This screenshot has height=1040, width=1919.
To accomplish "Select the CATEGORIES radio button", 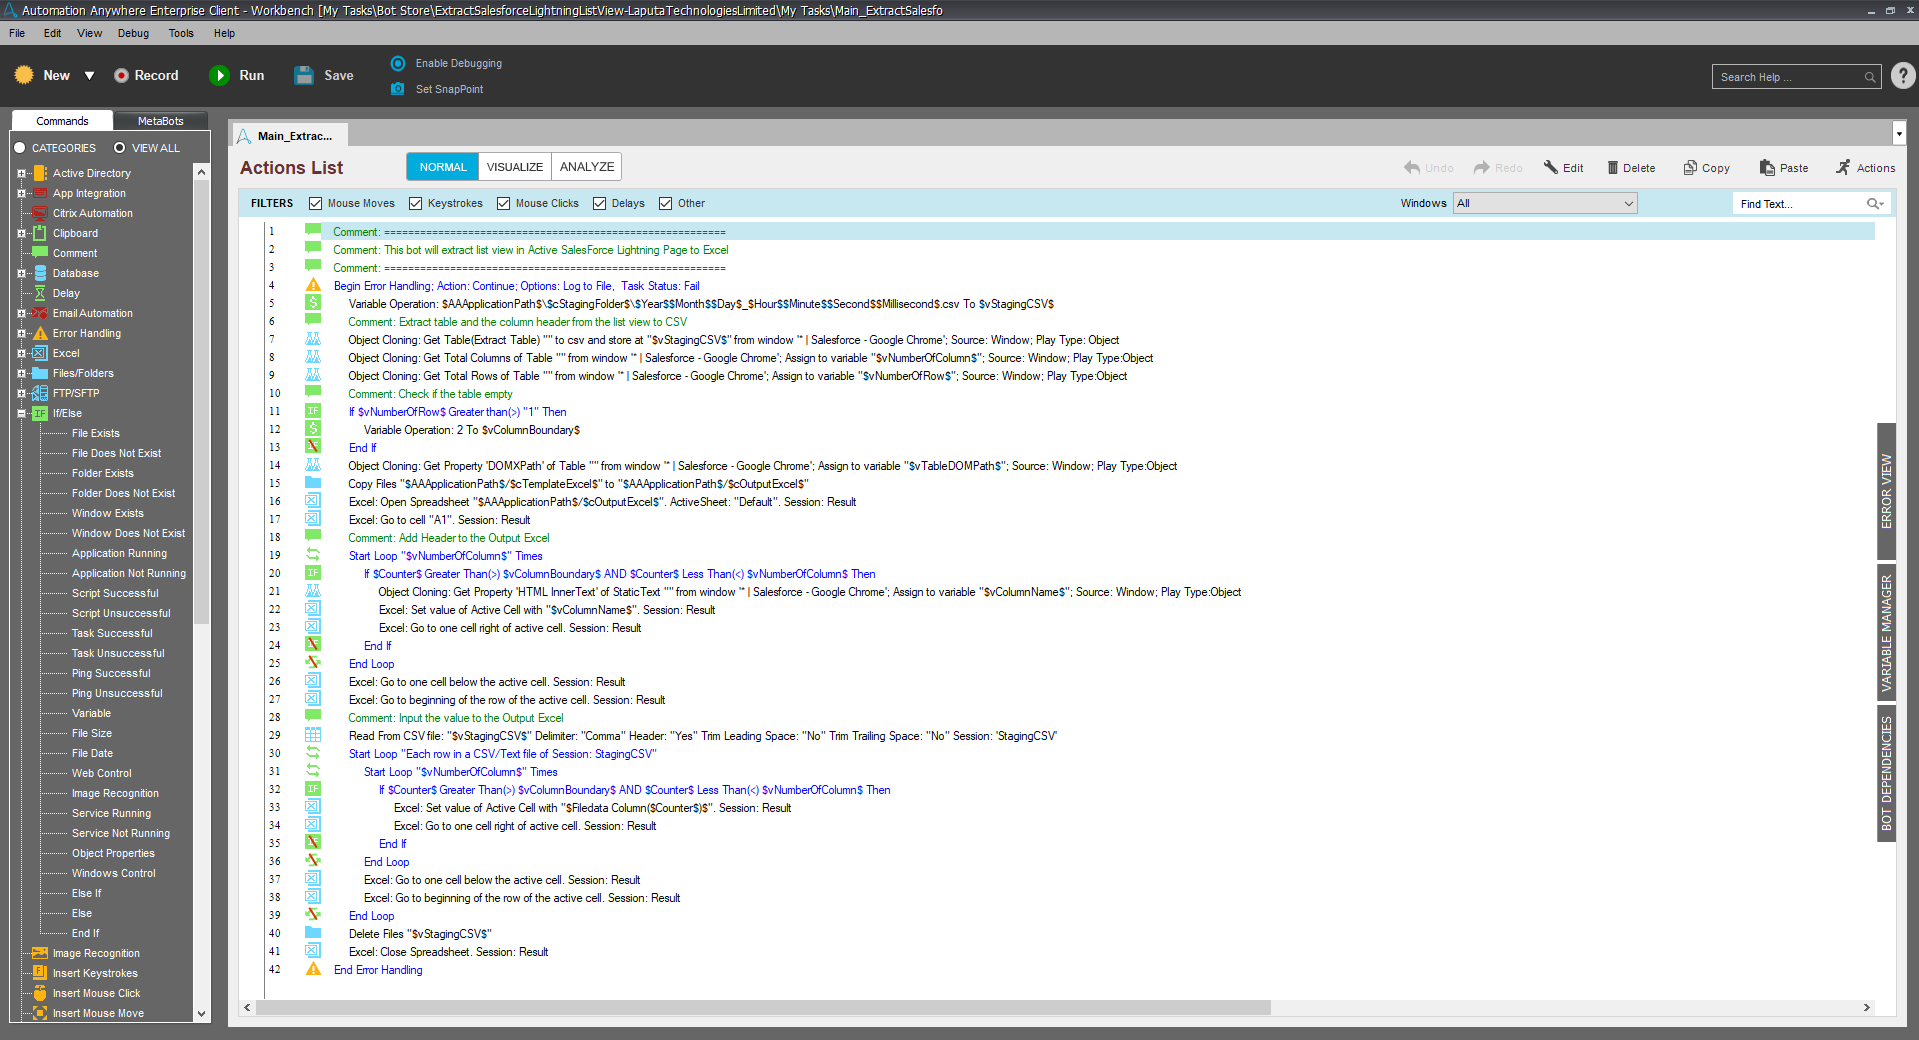I will point(19,148).
